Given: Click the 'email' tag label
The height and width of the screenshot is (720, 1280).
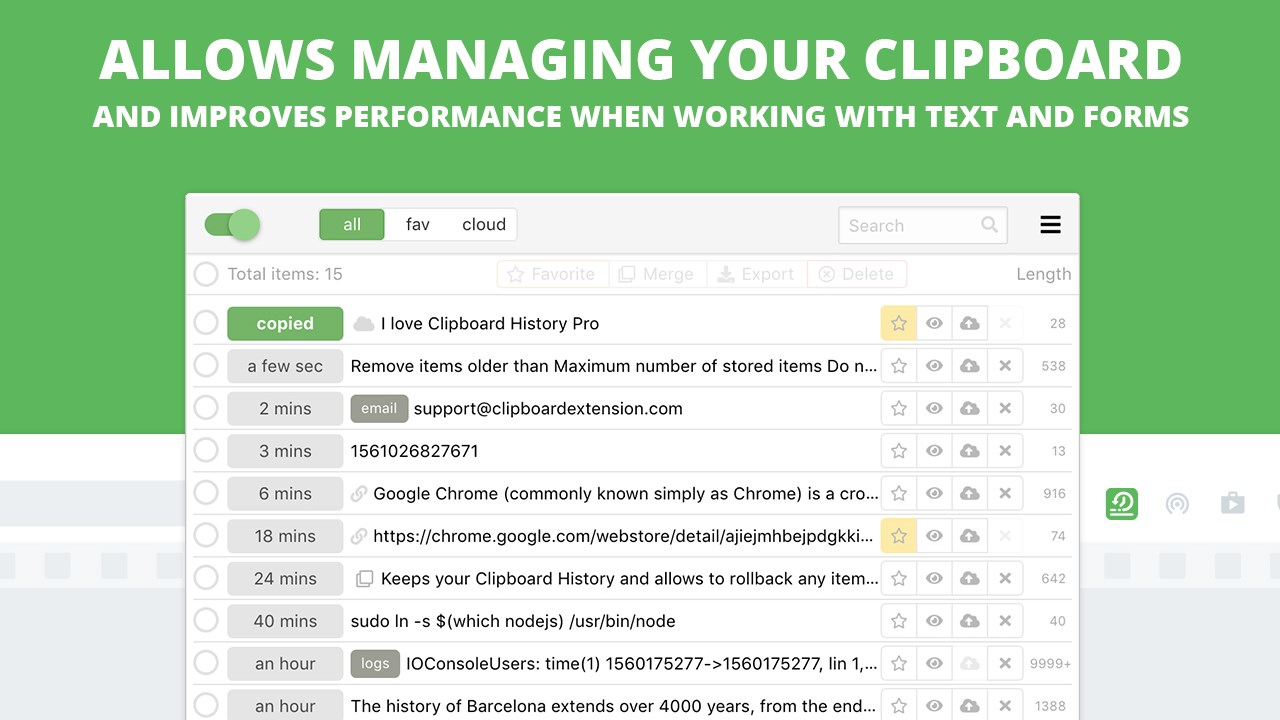Looking at the screenshot, I should tap(379, 408).
